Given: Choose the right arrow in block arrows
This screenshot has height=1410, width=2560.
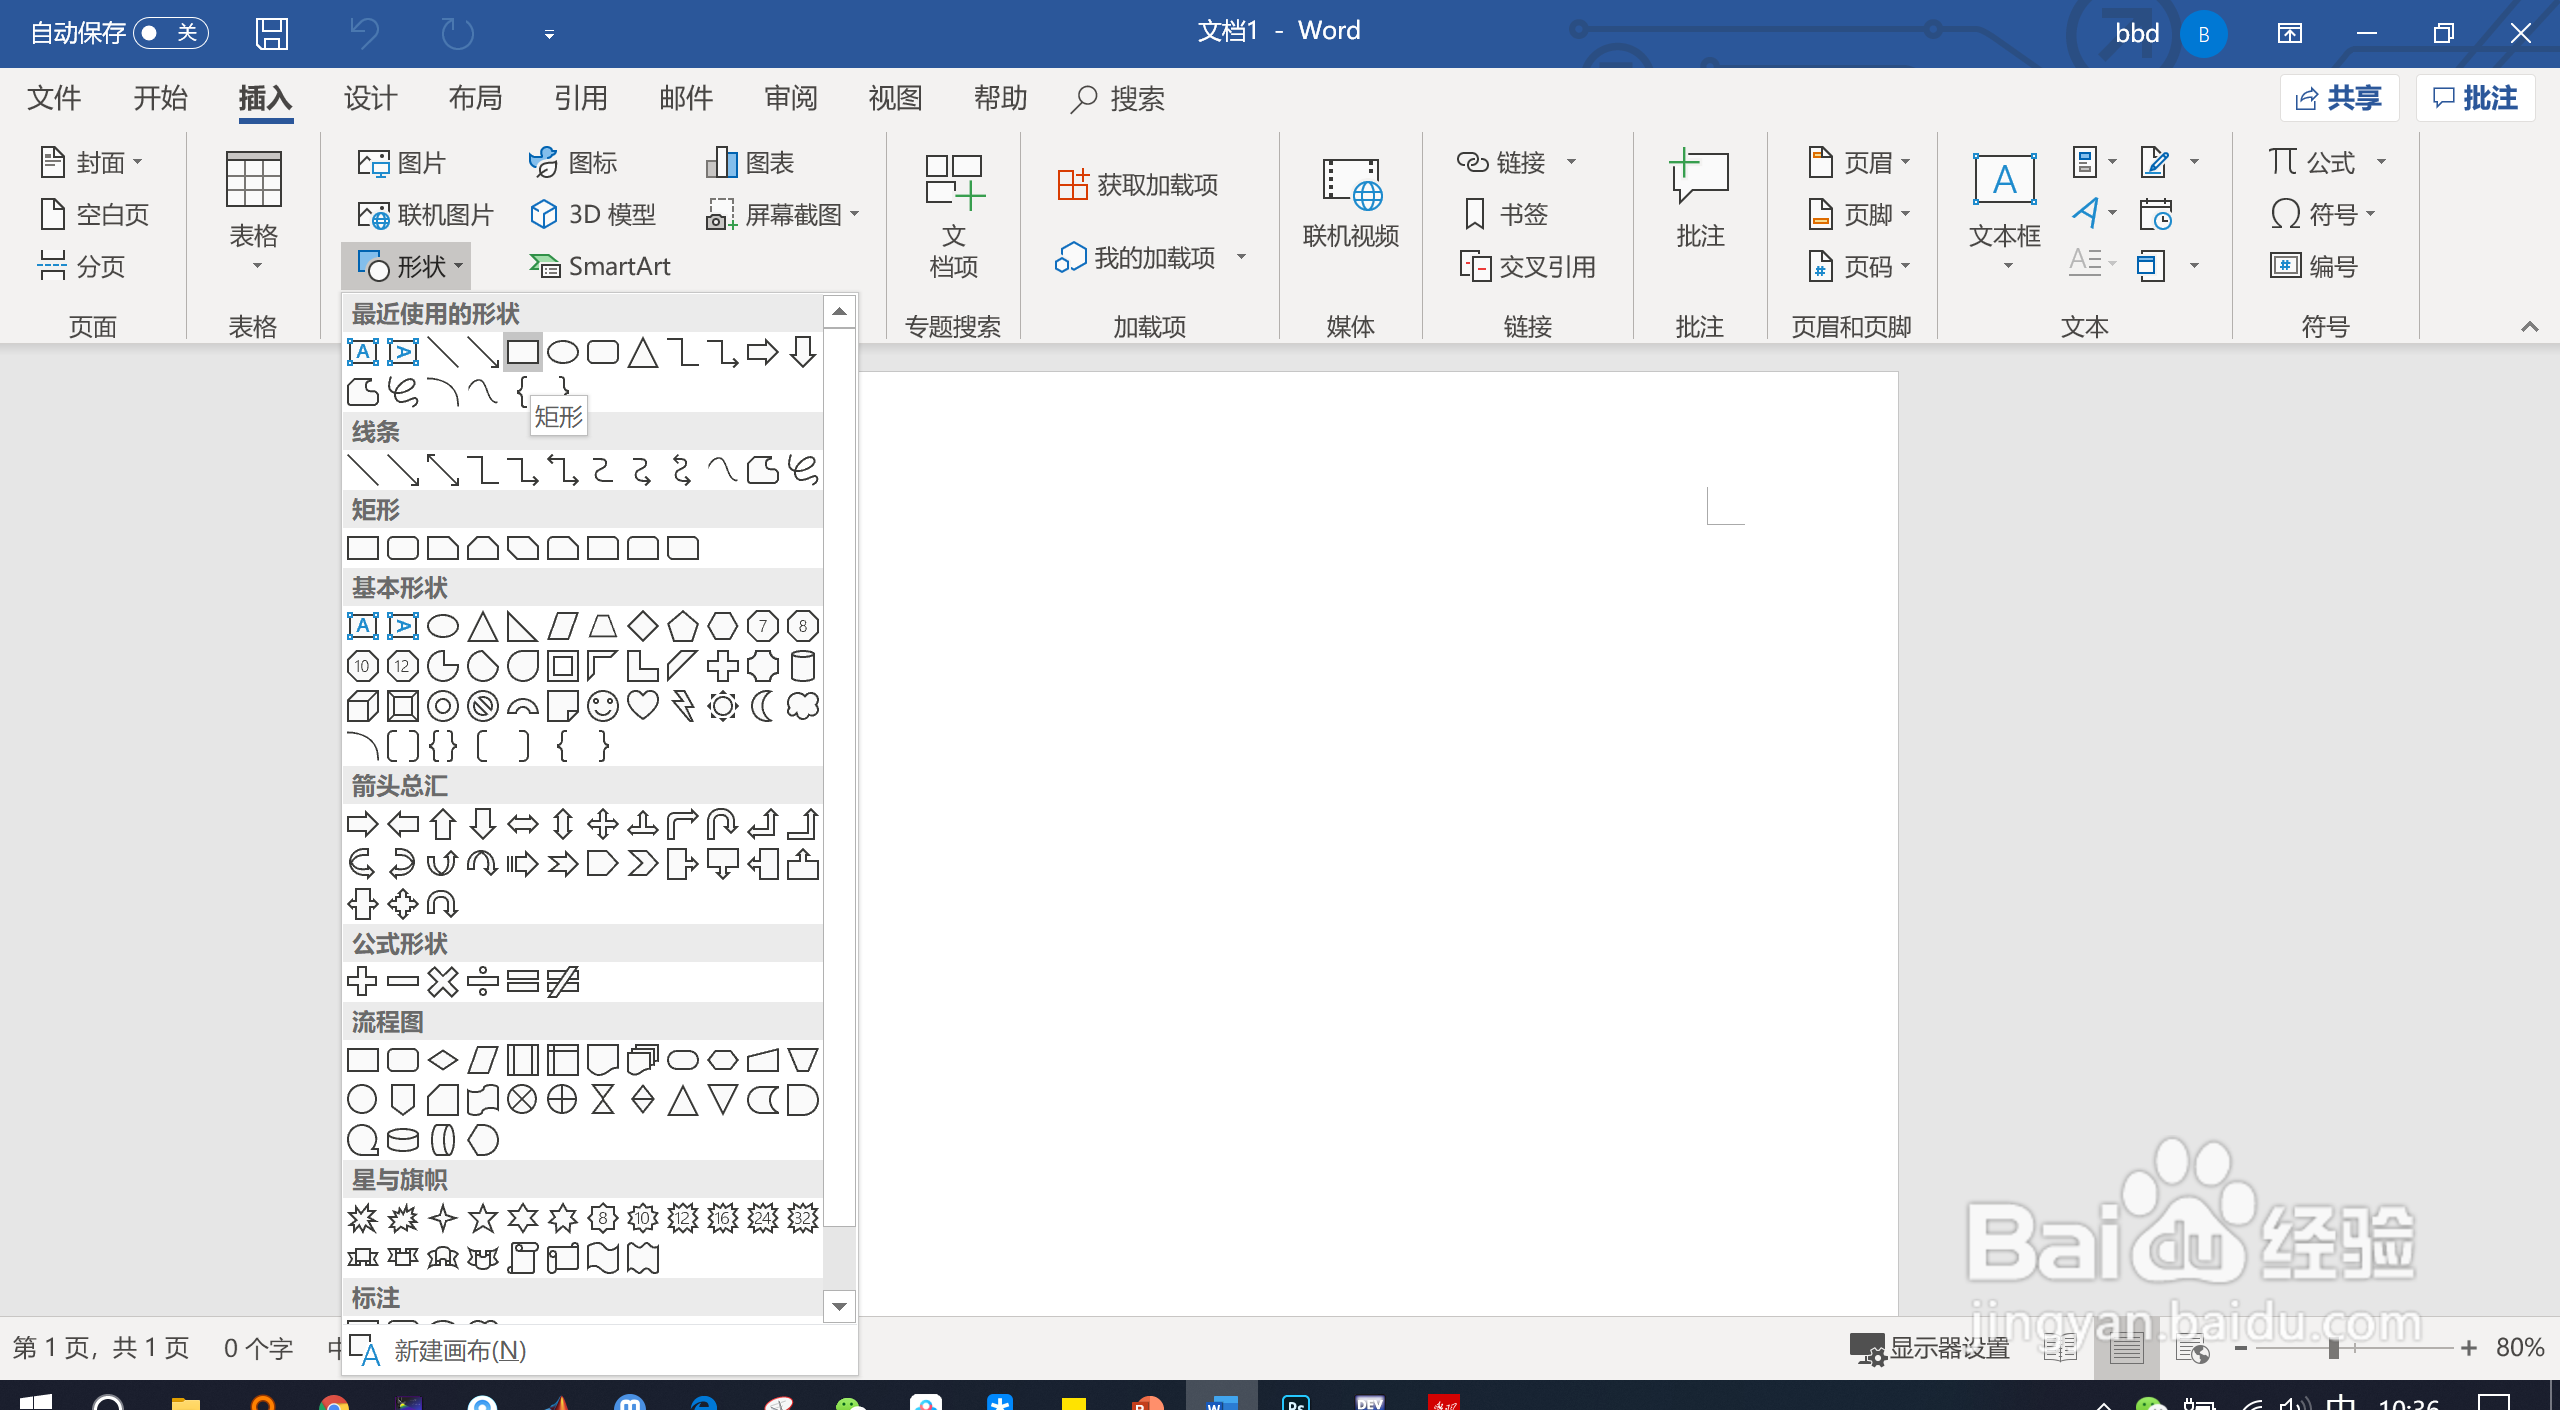Looking at the screenshot, I should [363, 824].
